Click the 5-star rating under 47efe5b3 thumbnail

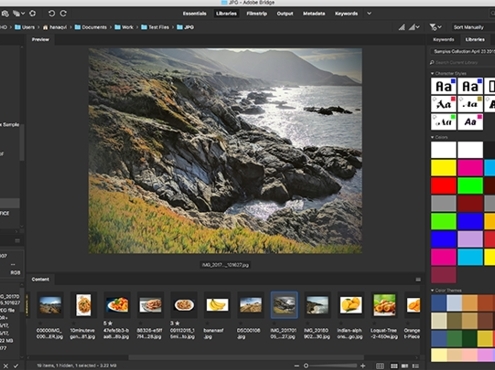point(107,323)
